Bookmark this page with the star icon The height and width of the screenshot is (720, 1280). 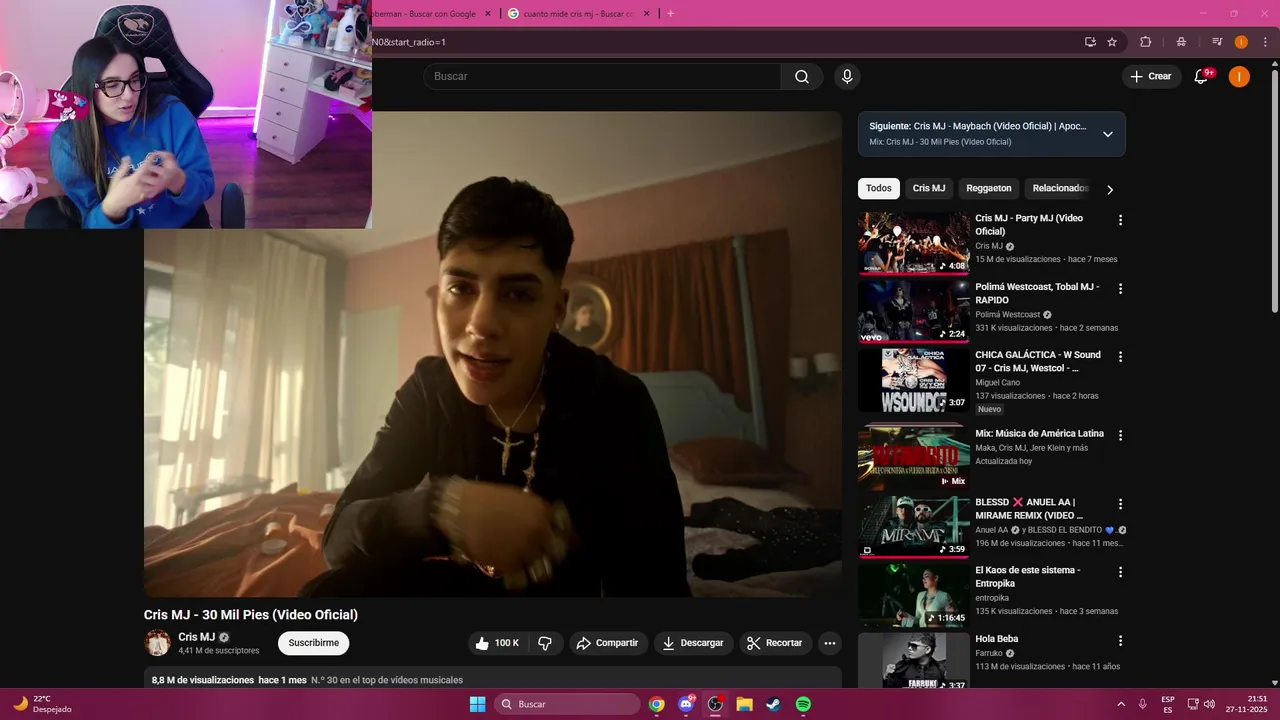click(1112, 42)
